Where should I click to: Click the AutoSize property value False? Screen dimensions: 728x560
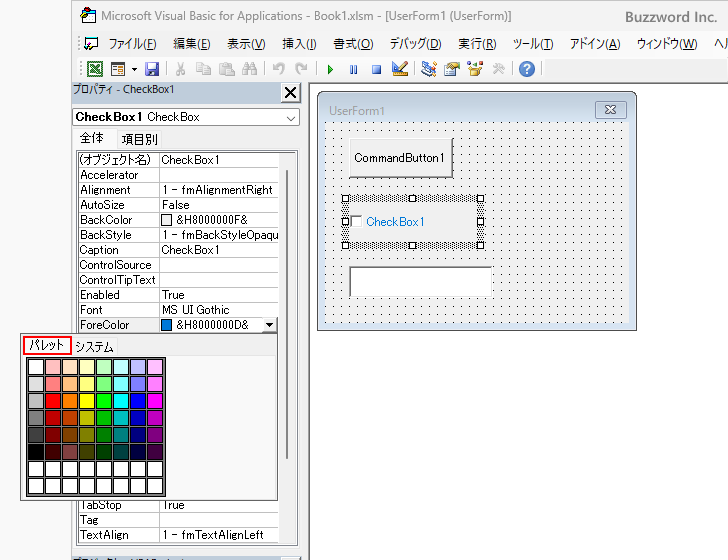click(219, 205)
